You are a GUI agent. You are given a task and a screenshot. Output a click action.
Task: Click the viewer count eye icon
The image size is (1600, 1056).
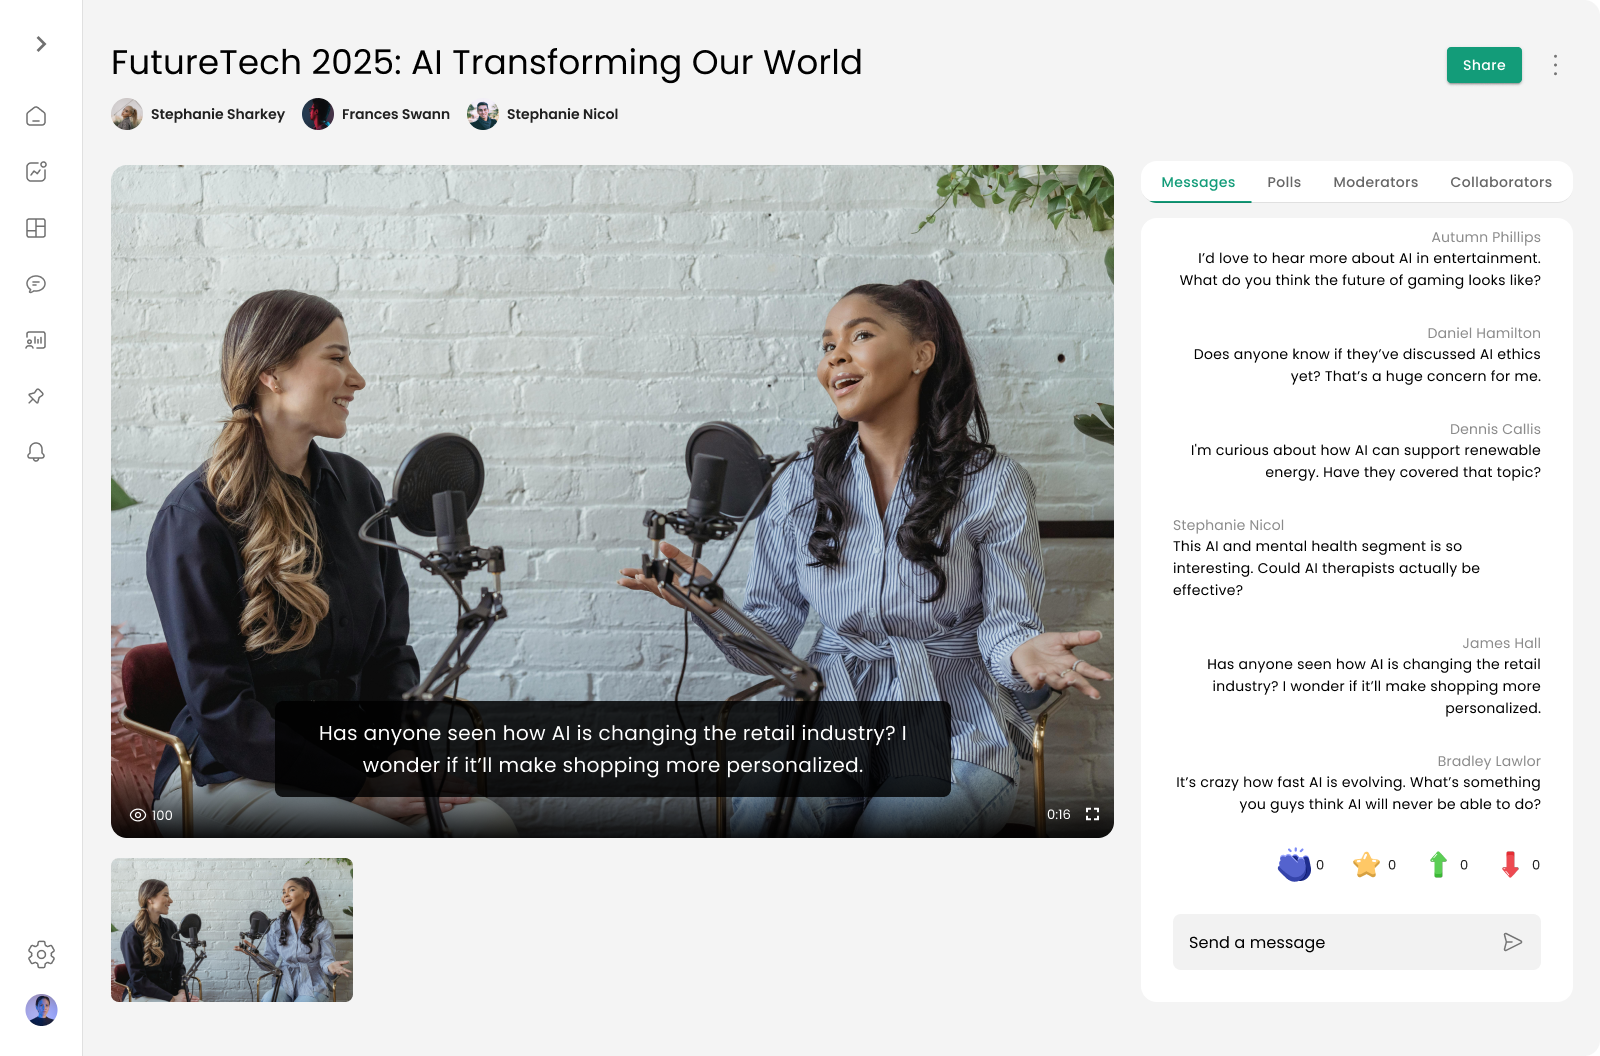(x=138, y=815)
